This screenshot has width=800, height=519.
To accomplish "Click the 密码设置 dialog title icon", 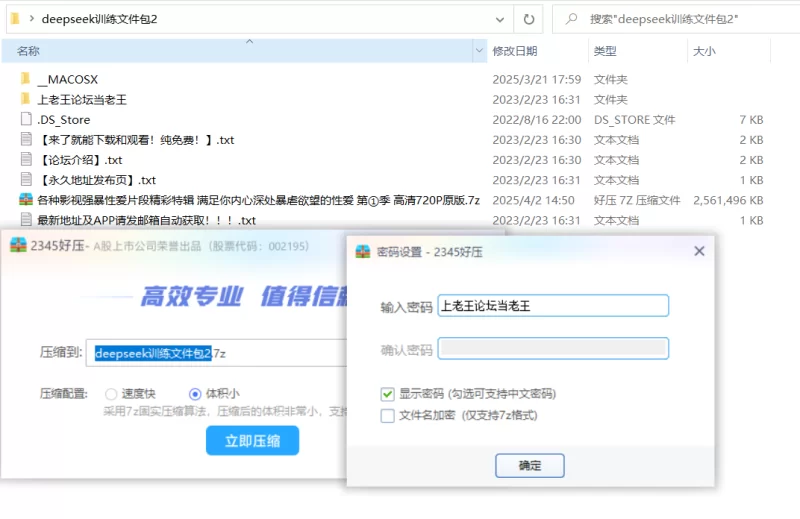I will click(x=363, y=252).
